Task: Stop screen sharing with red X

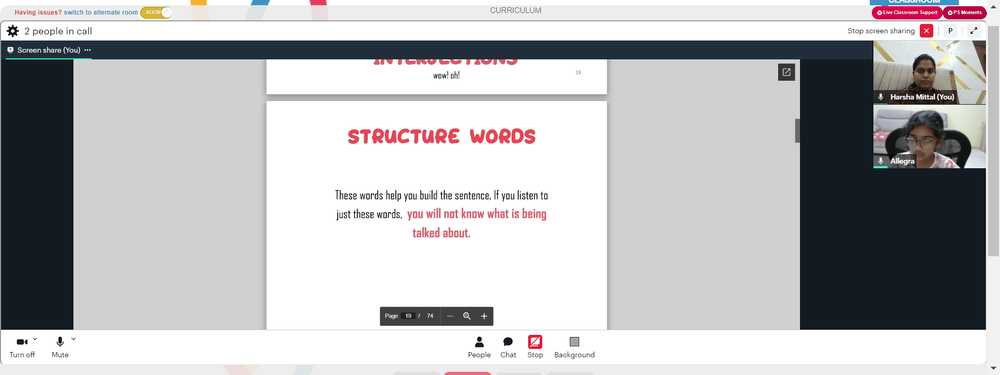Action: point(927,31)
